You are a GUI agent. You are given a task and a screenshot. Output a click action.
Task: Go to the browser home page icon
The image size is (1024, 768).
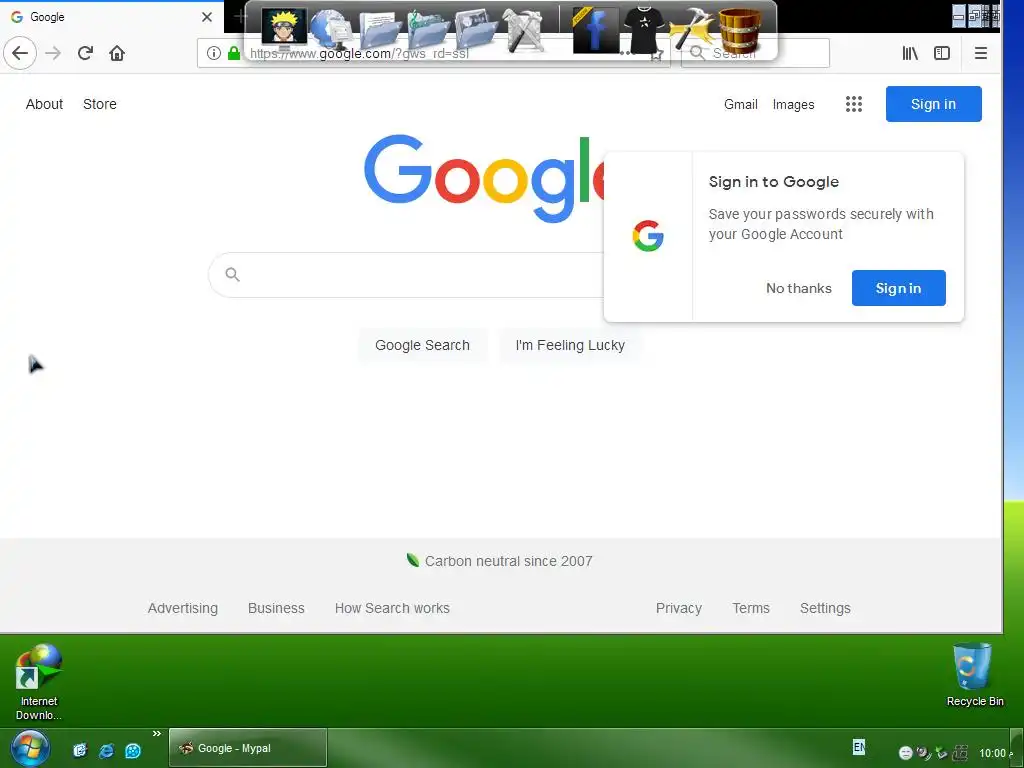[117, 53]
